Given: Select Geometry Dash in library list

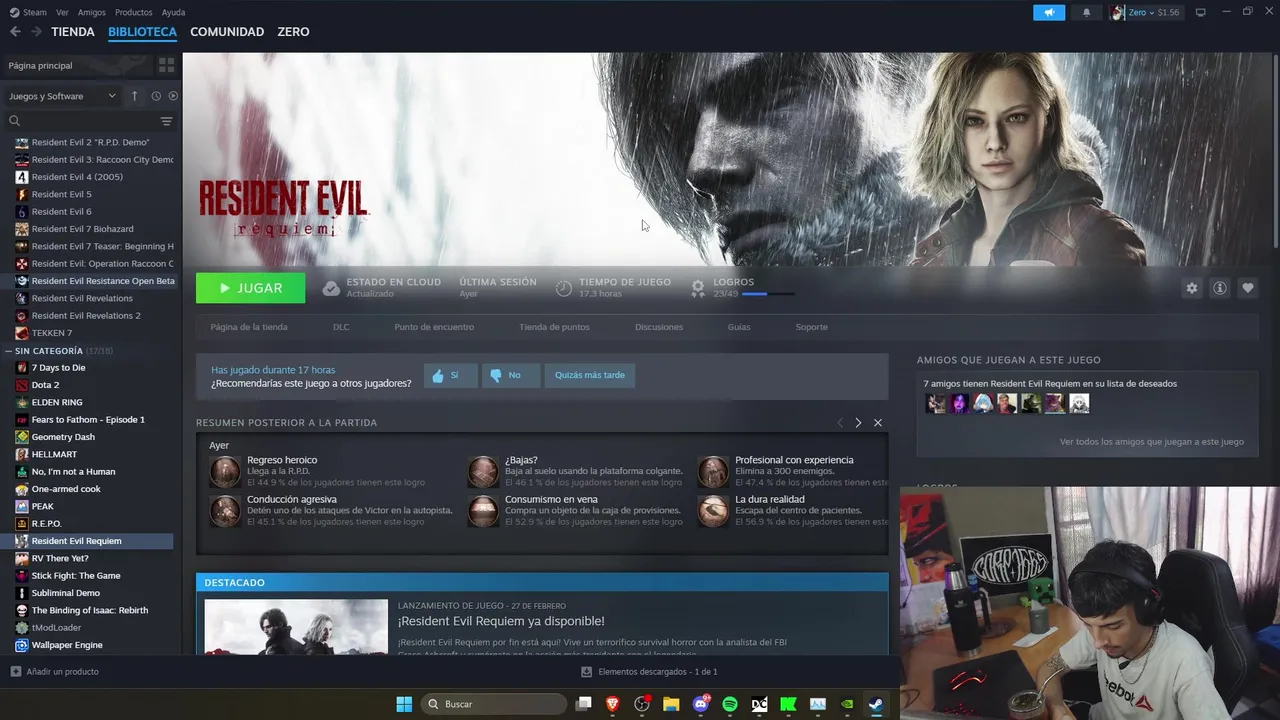Looking at the screenshot, I should [63, 437].
